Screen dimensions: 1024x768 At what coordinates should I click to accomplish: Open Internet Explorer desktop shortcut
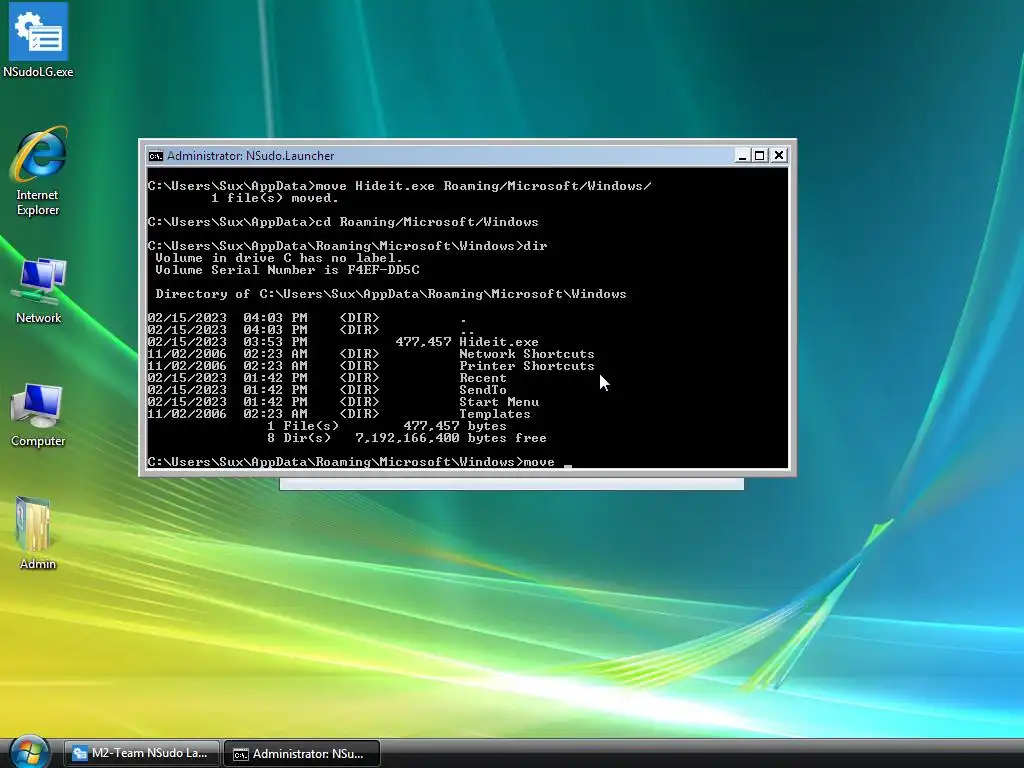point(38,171)
